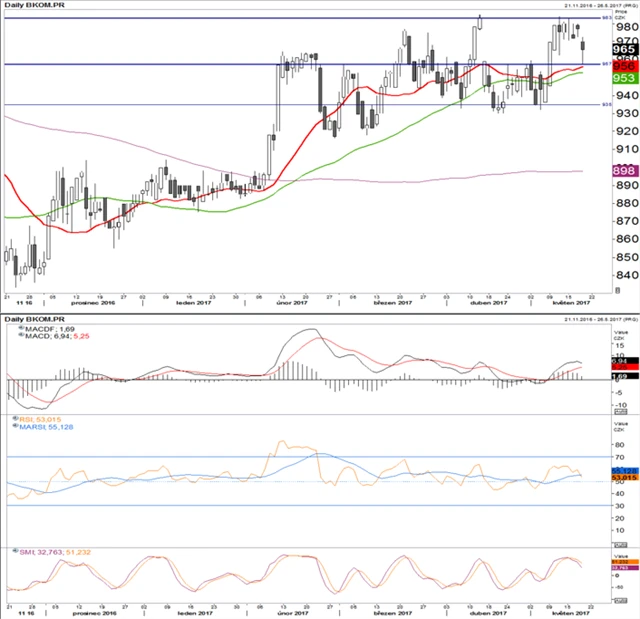
Task: Select the 983 horizontal resistance line label
Action: point(607,18)
